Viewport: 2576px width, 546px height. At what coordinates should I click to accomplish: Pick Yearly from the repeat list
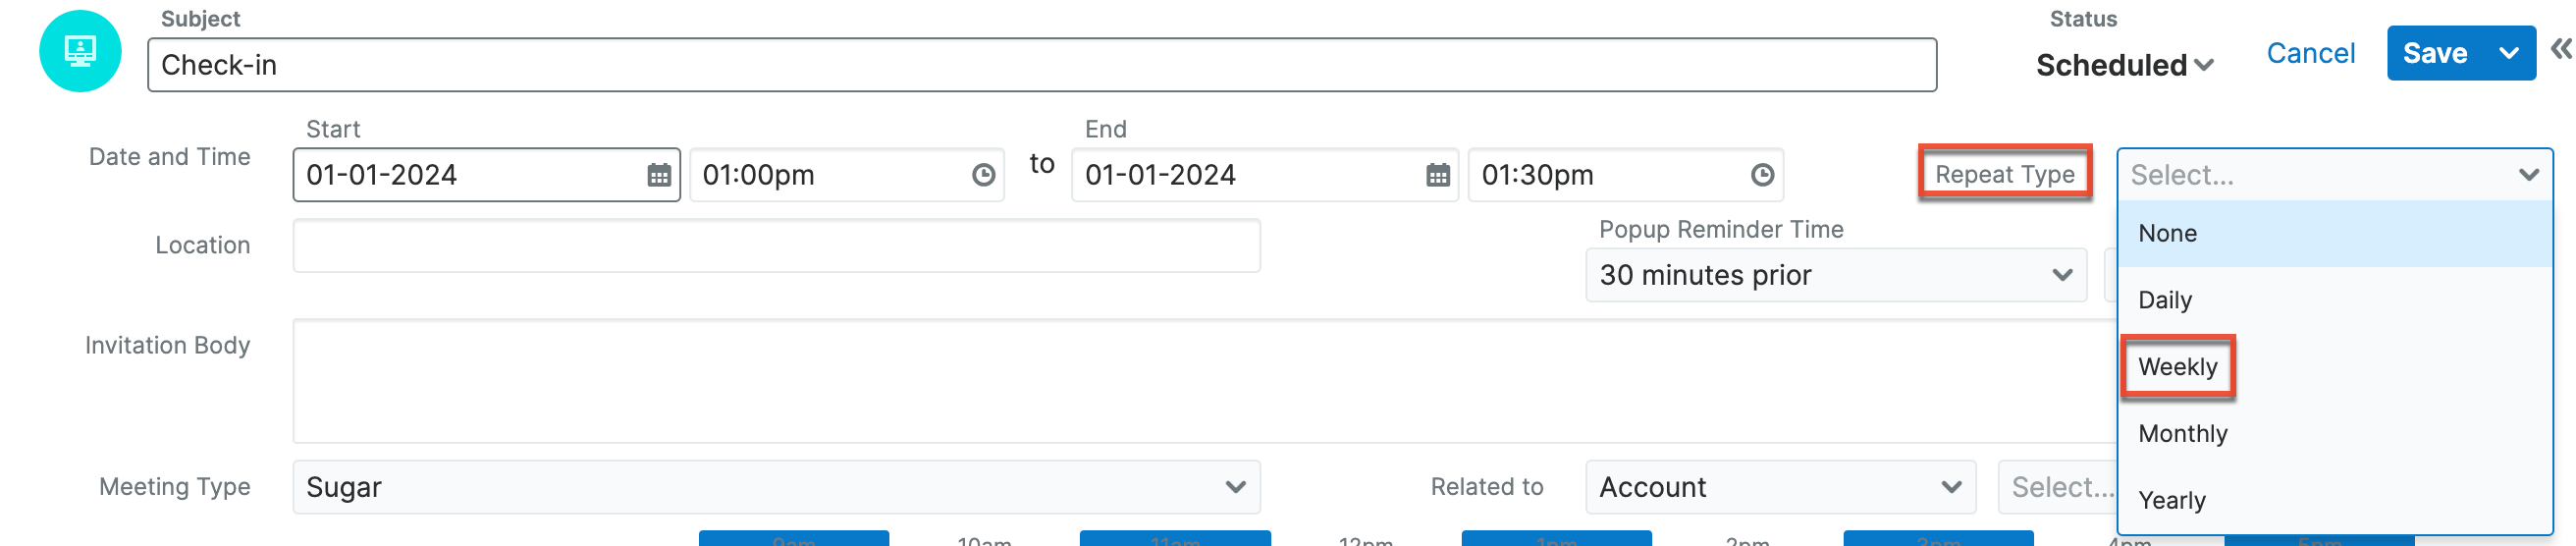pyautogui.click(x=2171, y=500)
